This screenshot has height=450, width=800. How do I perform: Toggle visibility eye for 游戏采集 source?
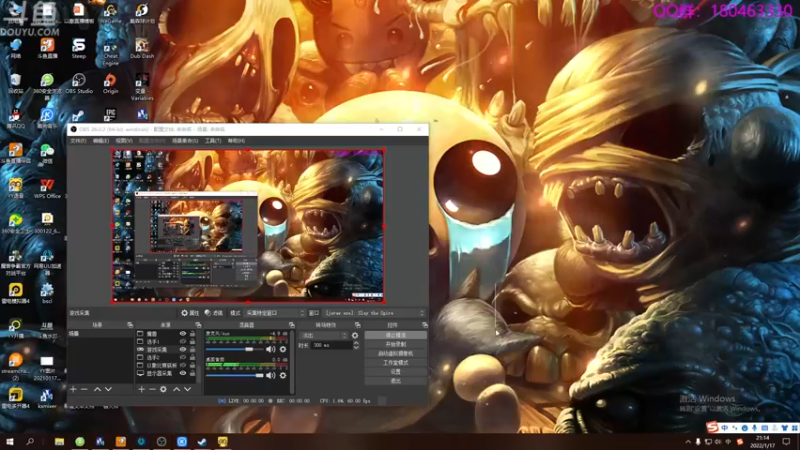183,349
